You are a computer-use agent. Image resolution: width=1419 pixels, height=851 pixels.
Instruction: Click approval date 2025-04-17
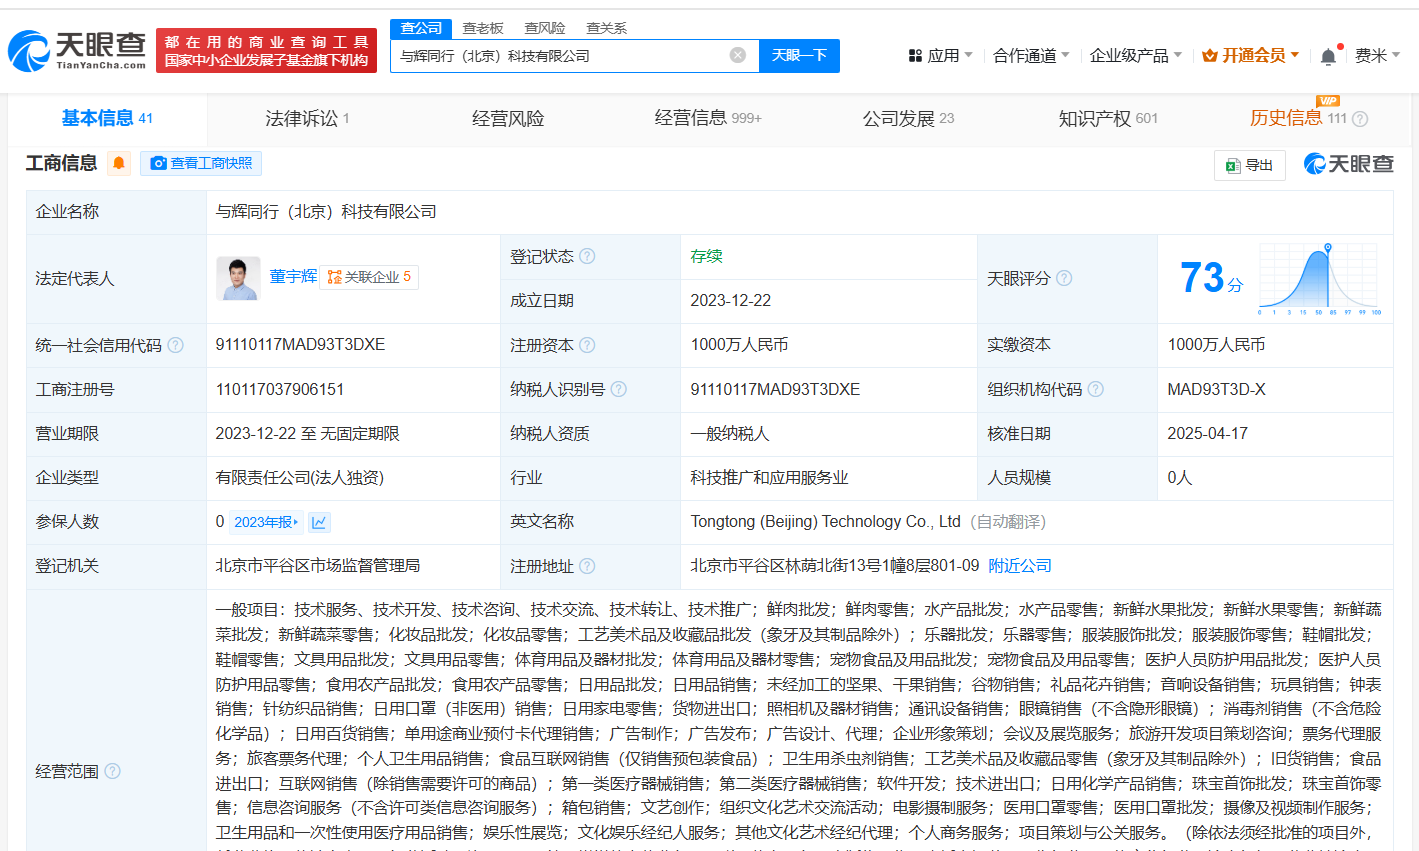(1207, 433)
